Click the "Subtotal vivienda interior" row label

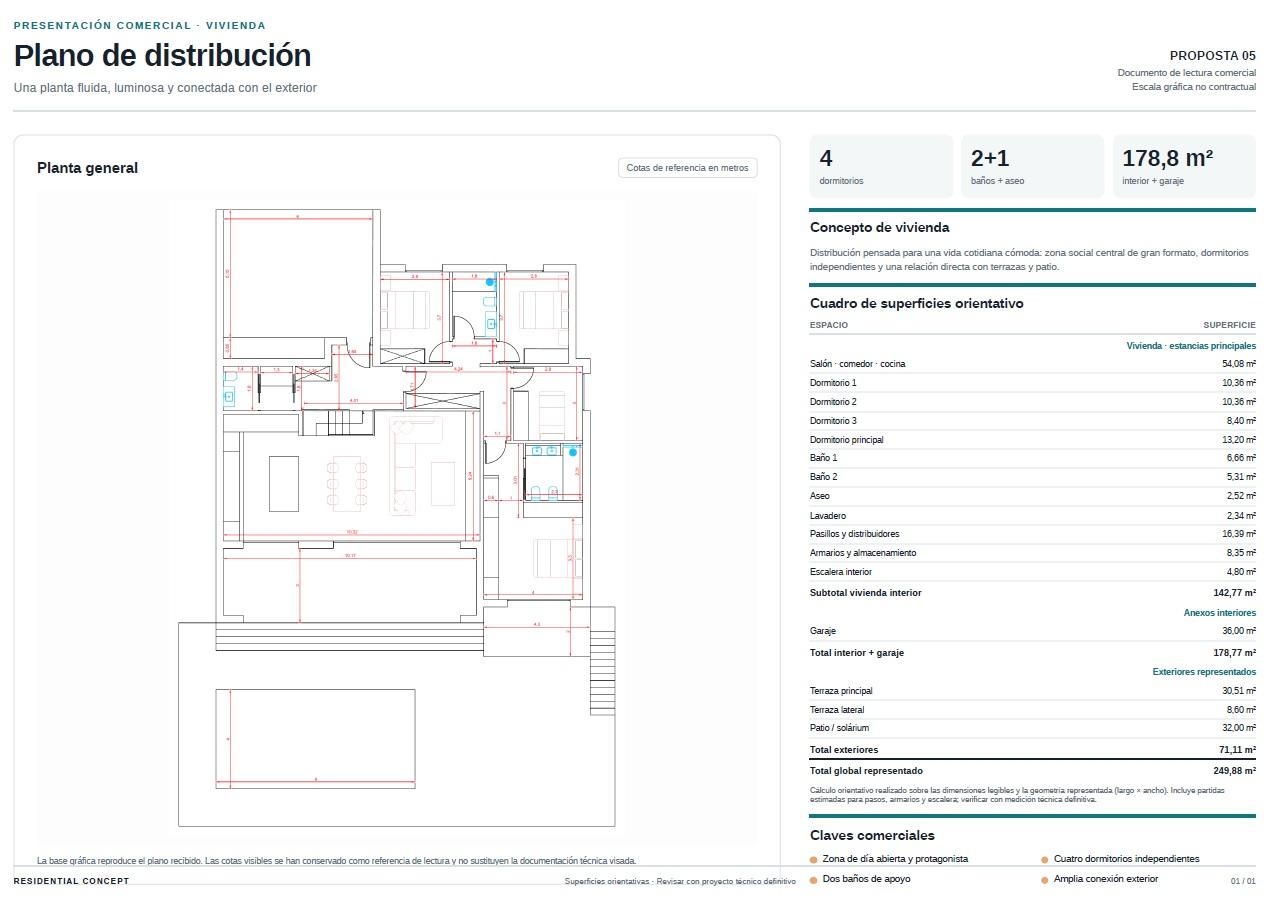click(x=865, y=593)
